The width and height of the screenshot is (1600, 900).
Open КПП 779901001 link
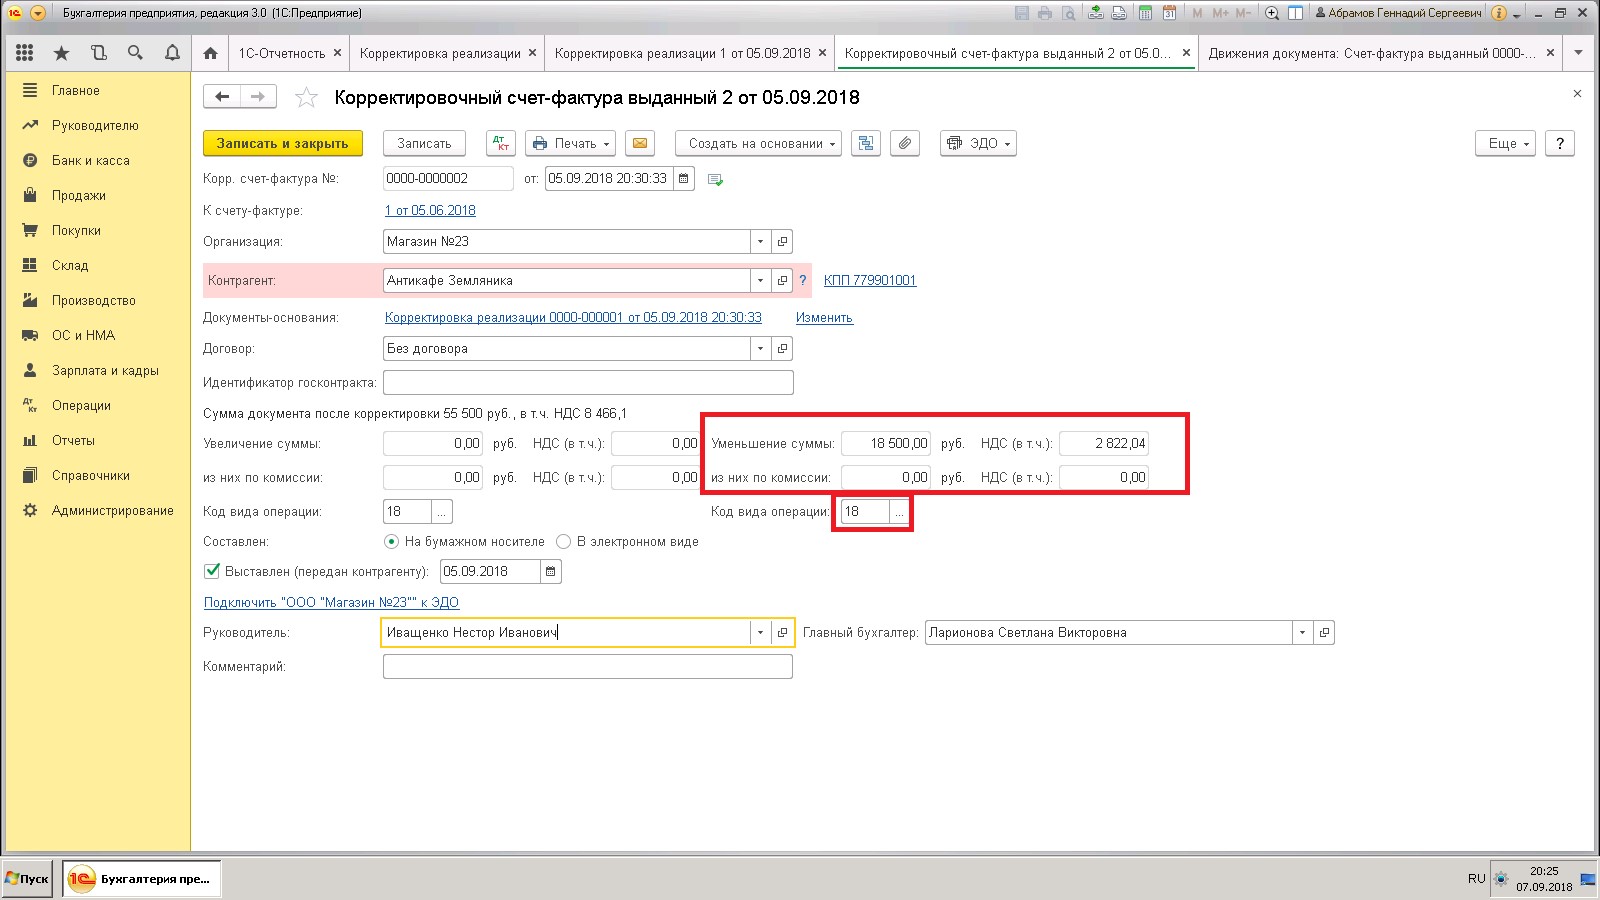(x=870, y=280)
